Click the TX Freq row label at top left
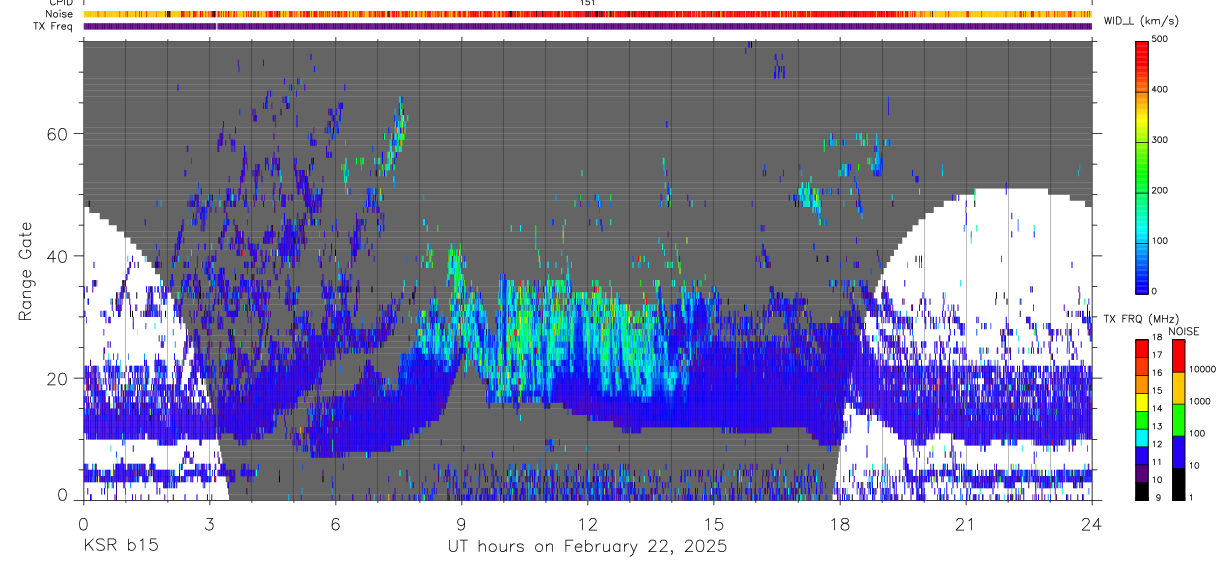 pyautogui.click(x=54, y=26)
